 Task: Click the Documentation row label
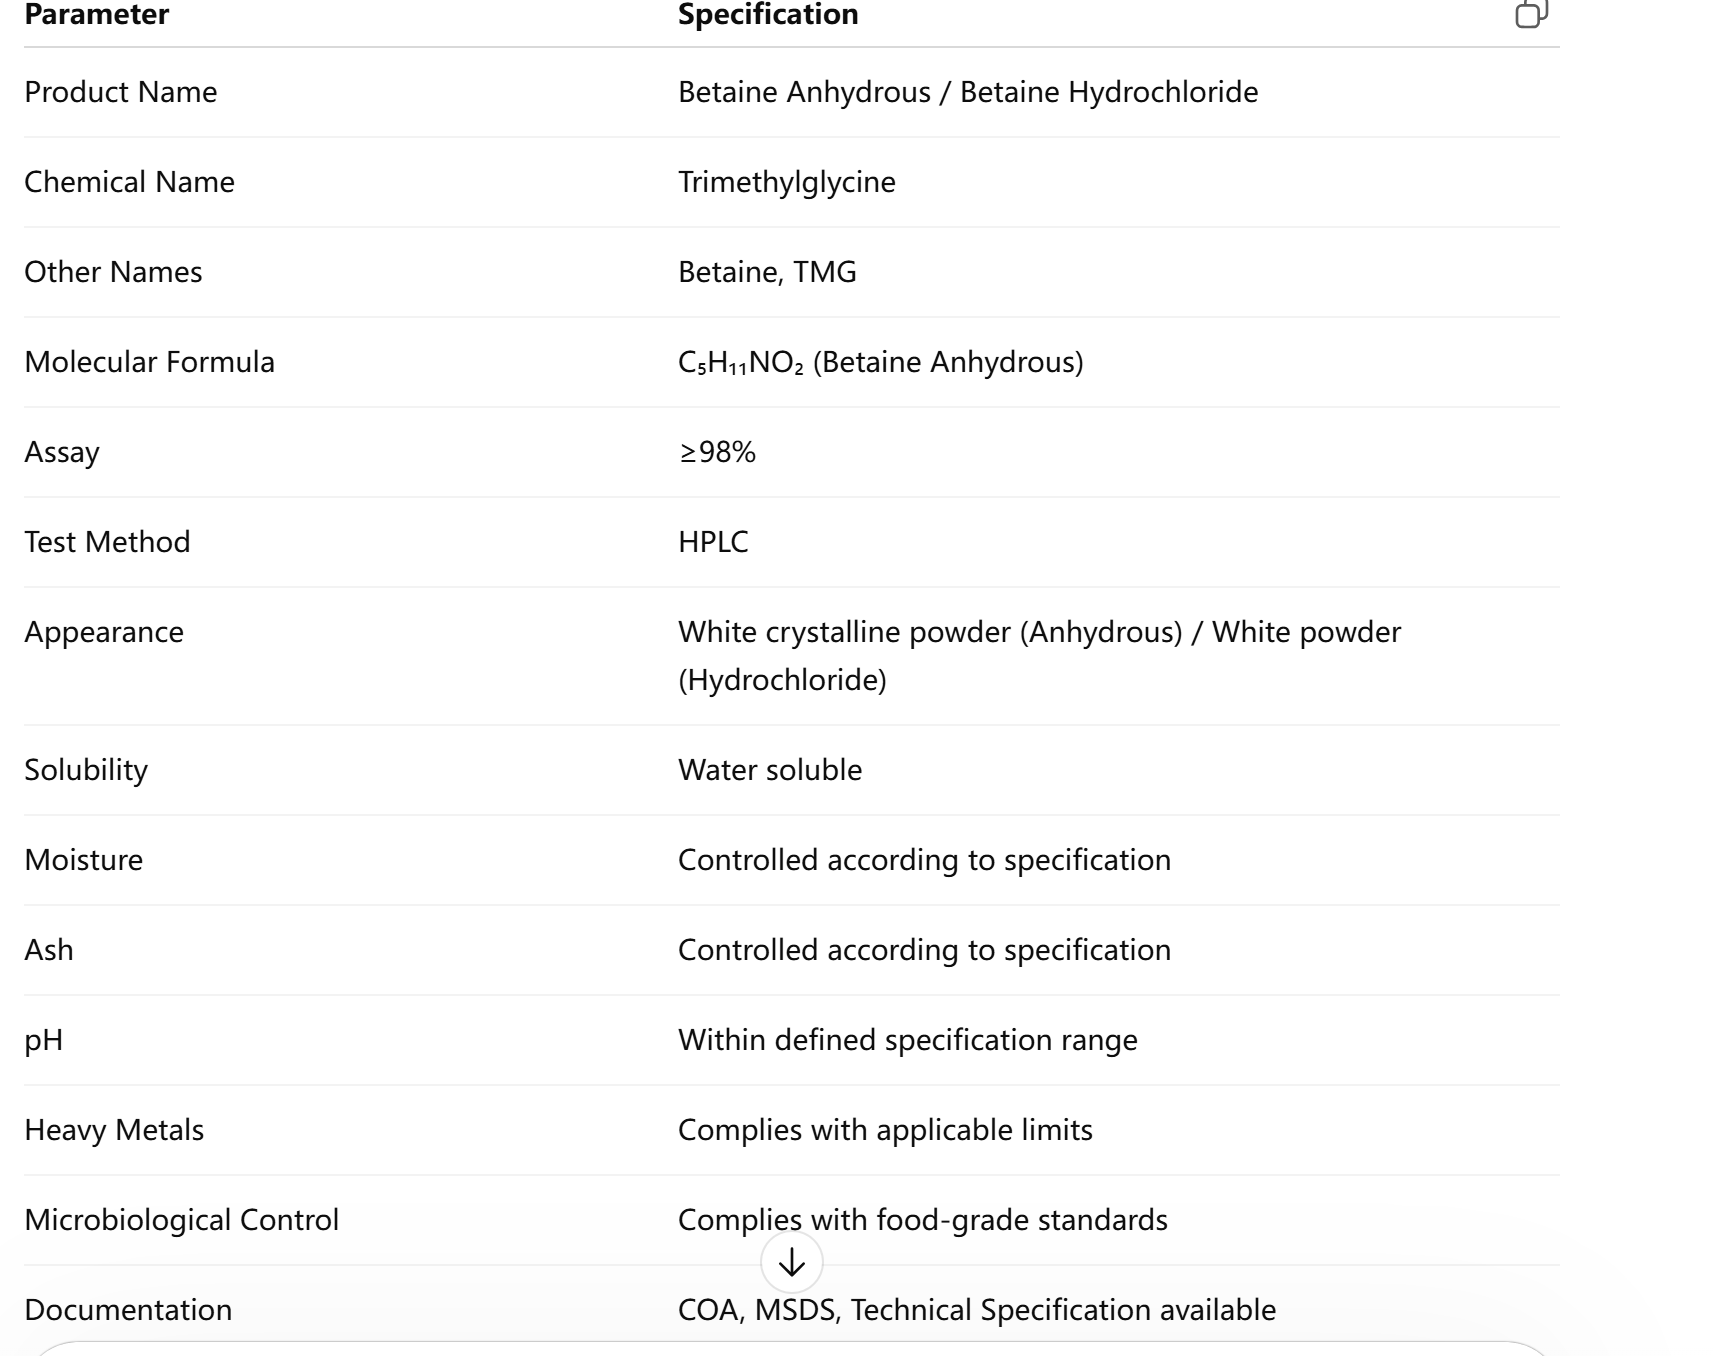128,1310
